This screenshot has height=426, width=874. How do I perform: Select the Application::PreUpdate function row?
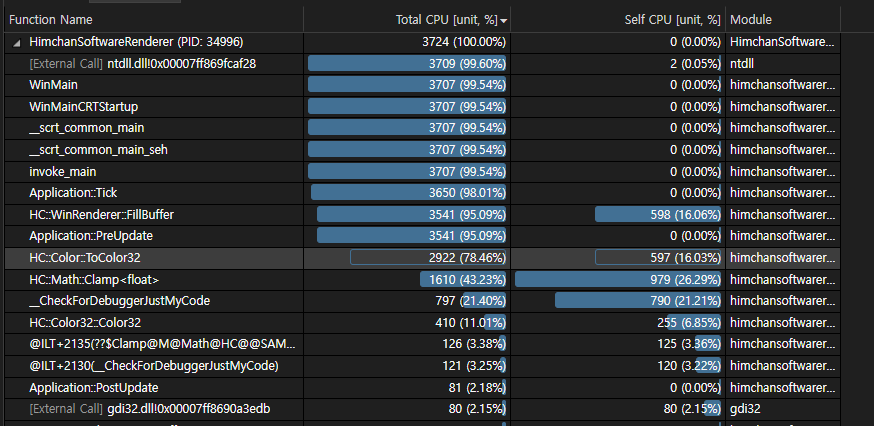[423, 236]
